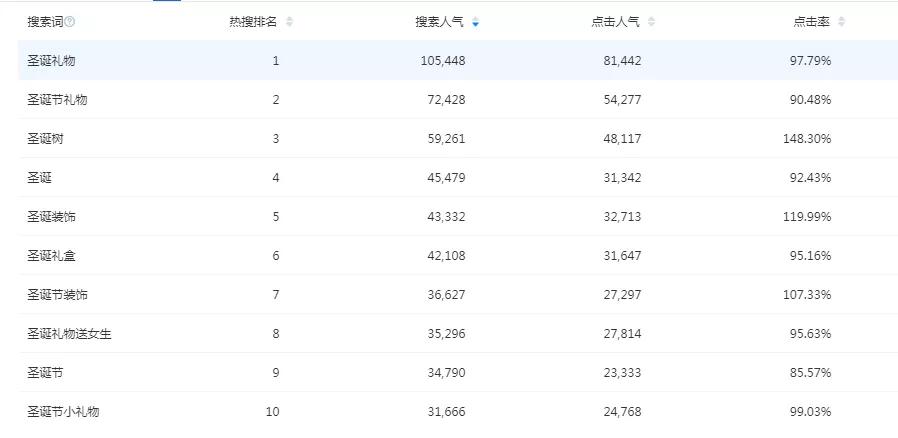Viewport: 898px width, 438px height.
Task: Open the 圣诞装饰 search term
Action: click(x=51, y=217)
